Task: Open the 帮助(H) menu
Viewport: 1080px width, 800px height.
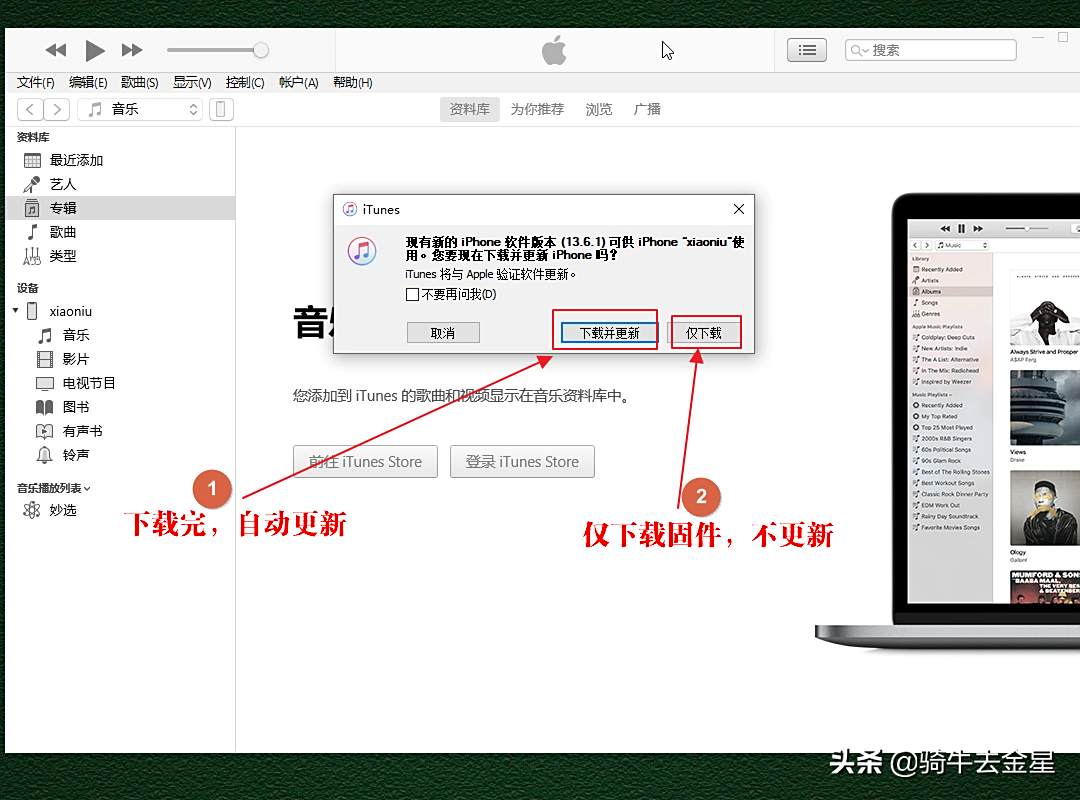Action: 353,83
